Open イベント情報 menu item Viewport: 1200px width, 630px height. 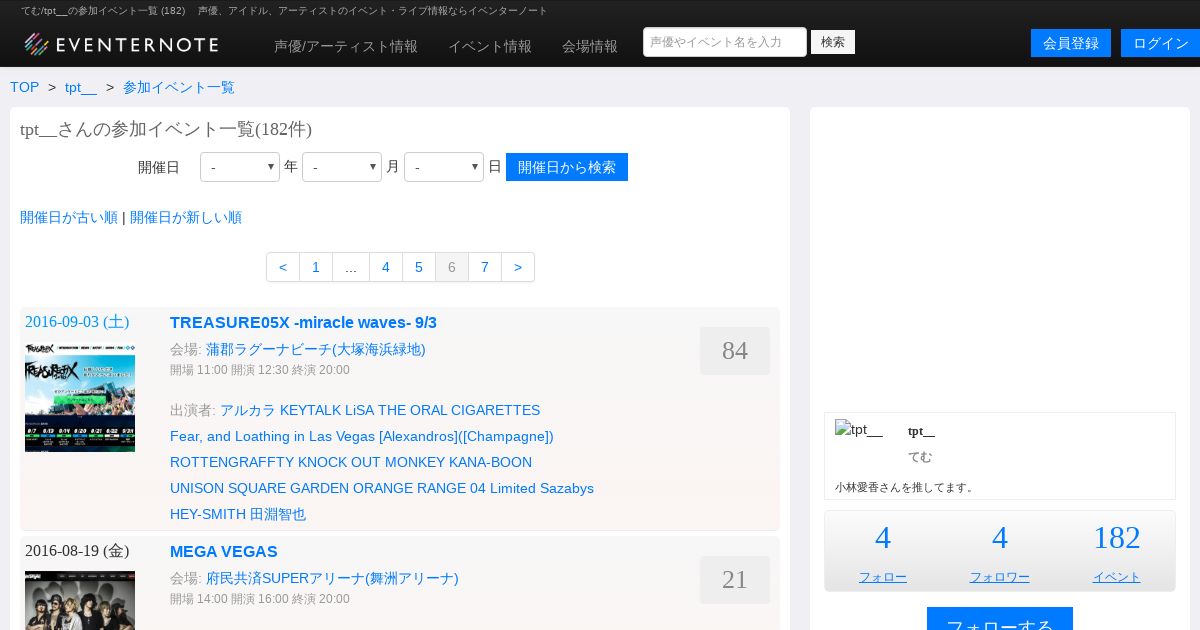click(490, 46)
